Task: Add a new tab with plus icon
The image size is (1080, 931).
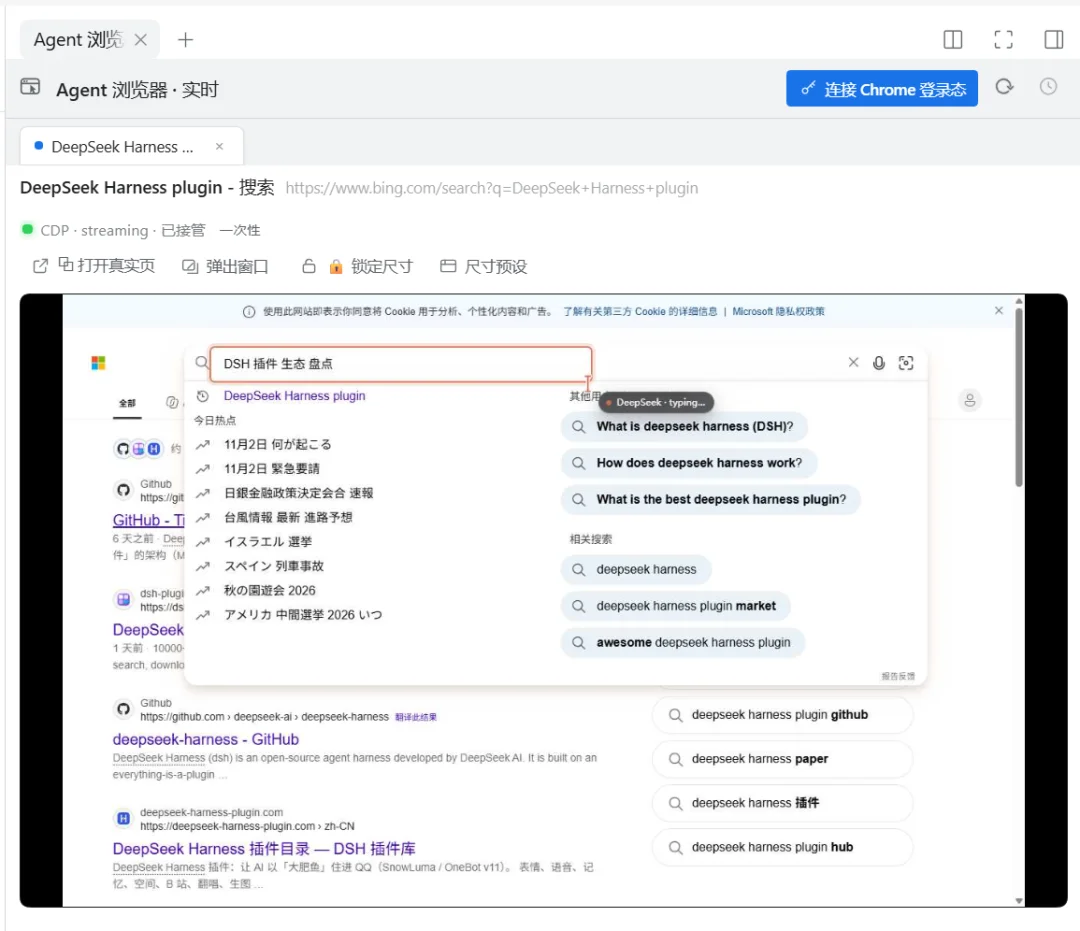Action: click(x=185, y=40)
